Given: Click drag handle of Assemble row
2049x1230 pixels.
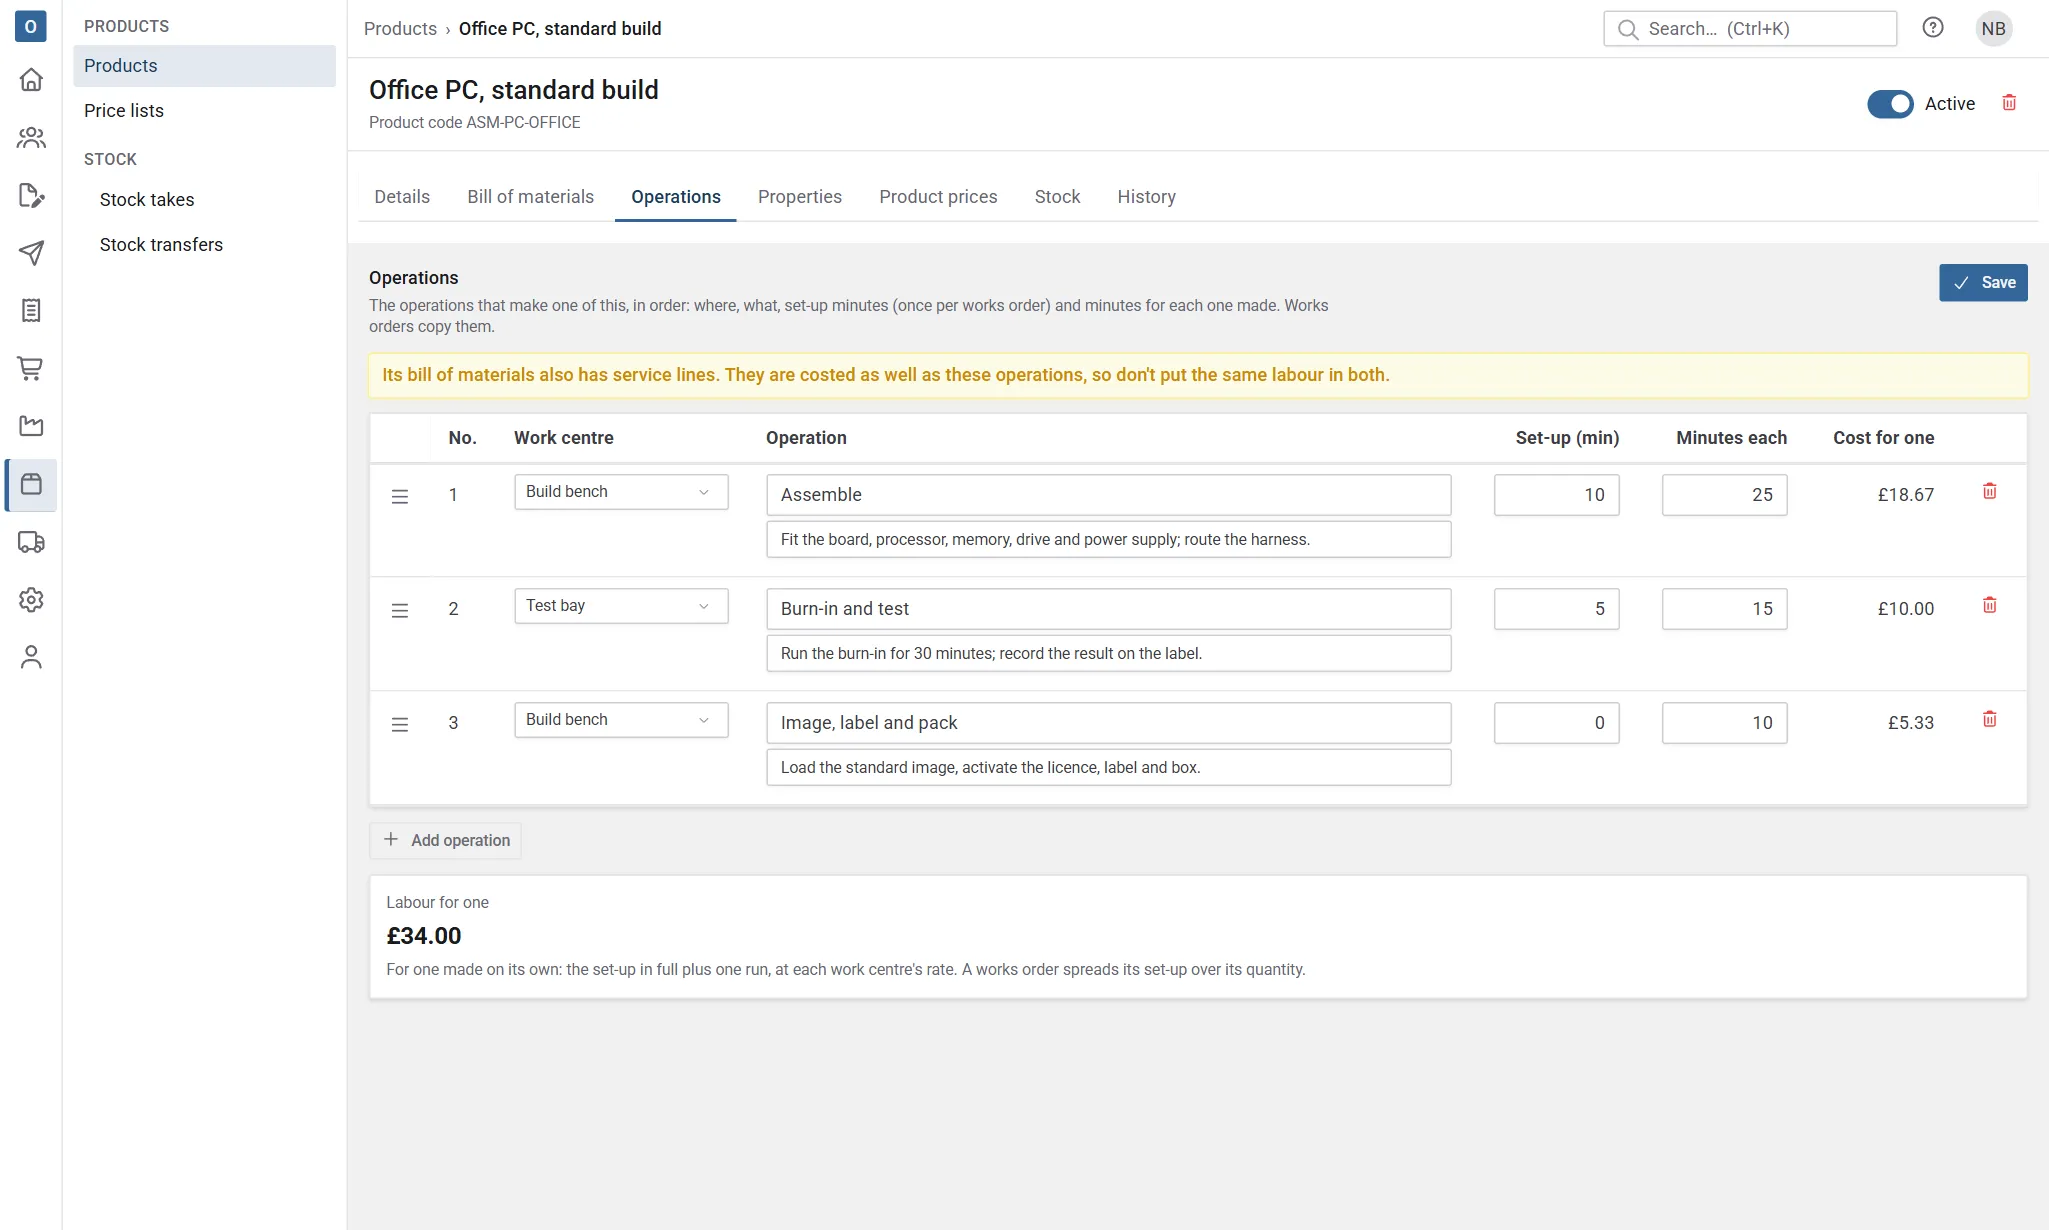Looking at the screenshot, I should (x=400, y=496).
